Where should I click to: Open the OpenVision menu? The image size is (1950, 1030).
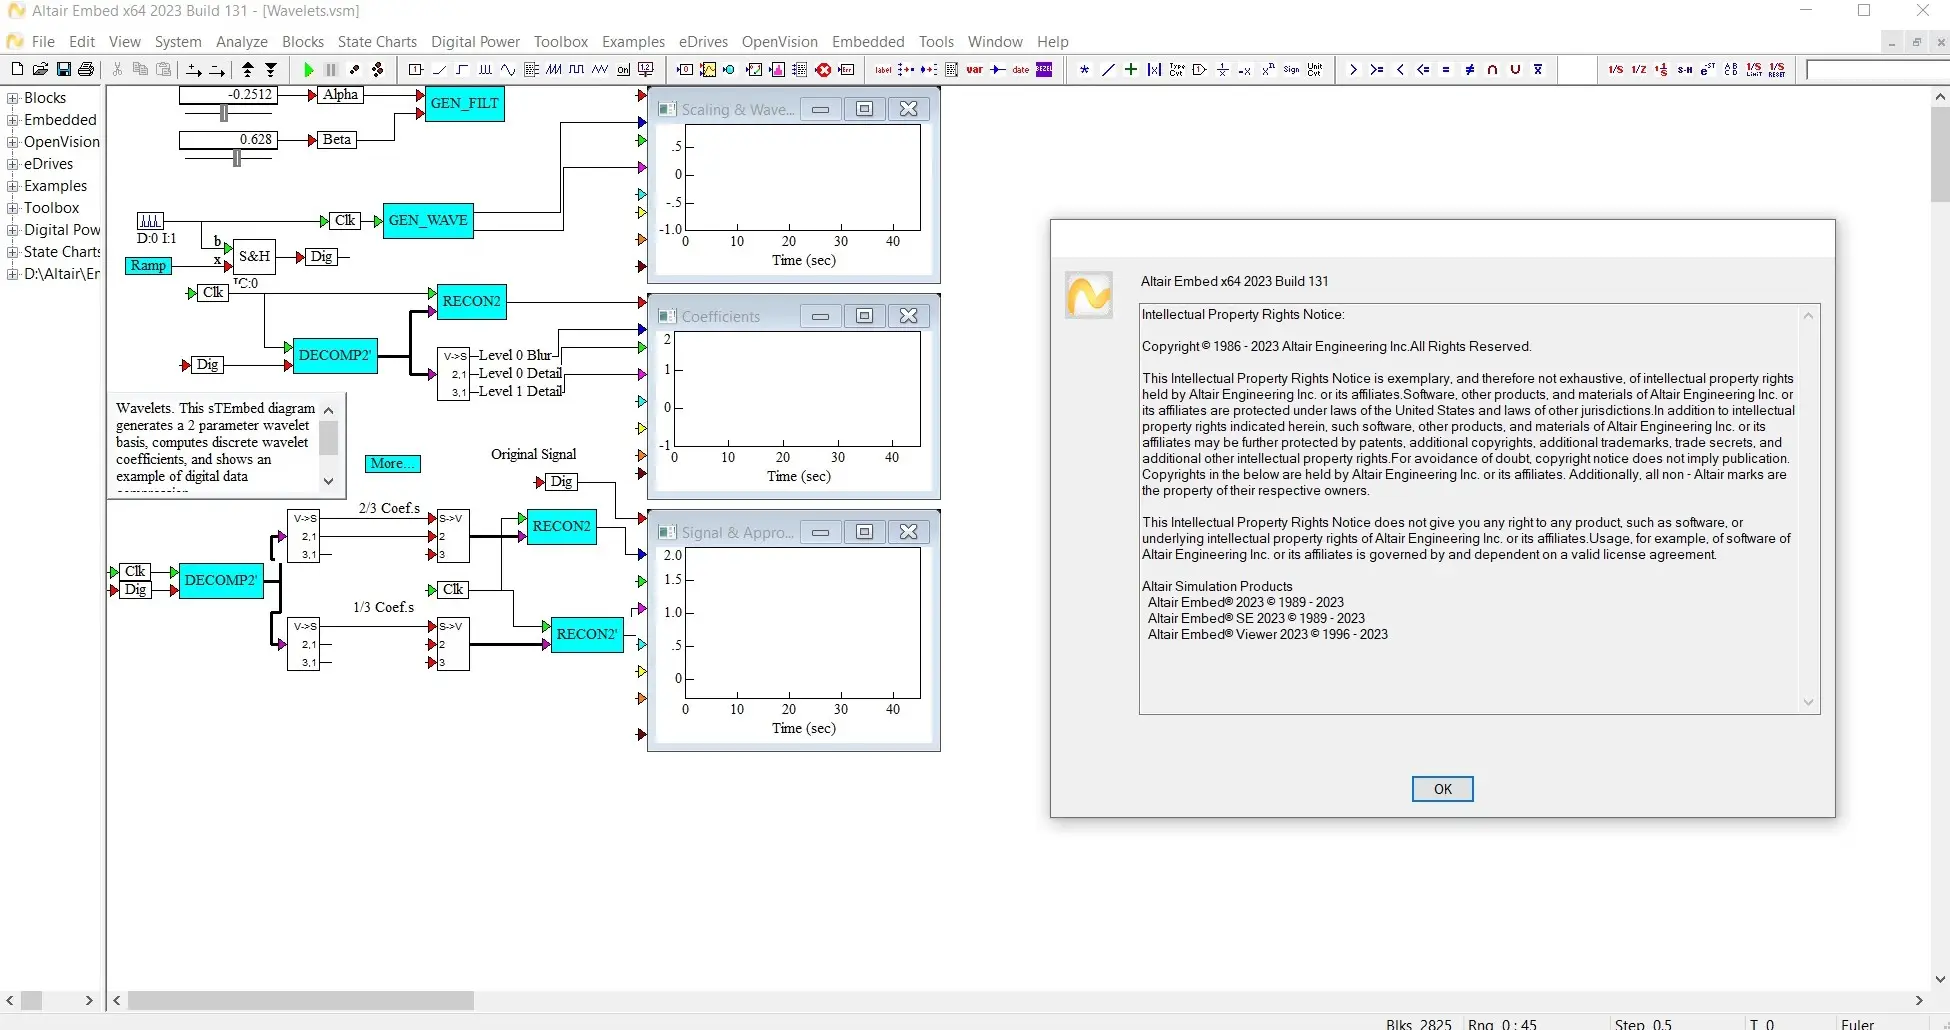click(779, 41)
